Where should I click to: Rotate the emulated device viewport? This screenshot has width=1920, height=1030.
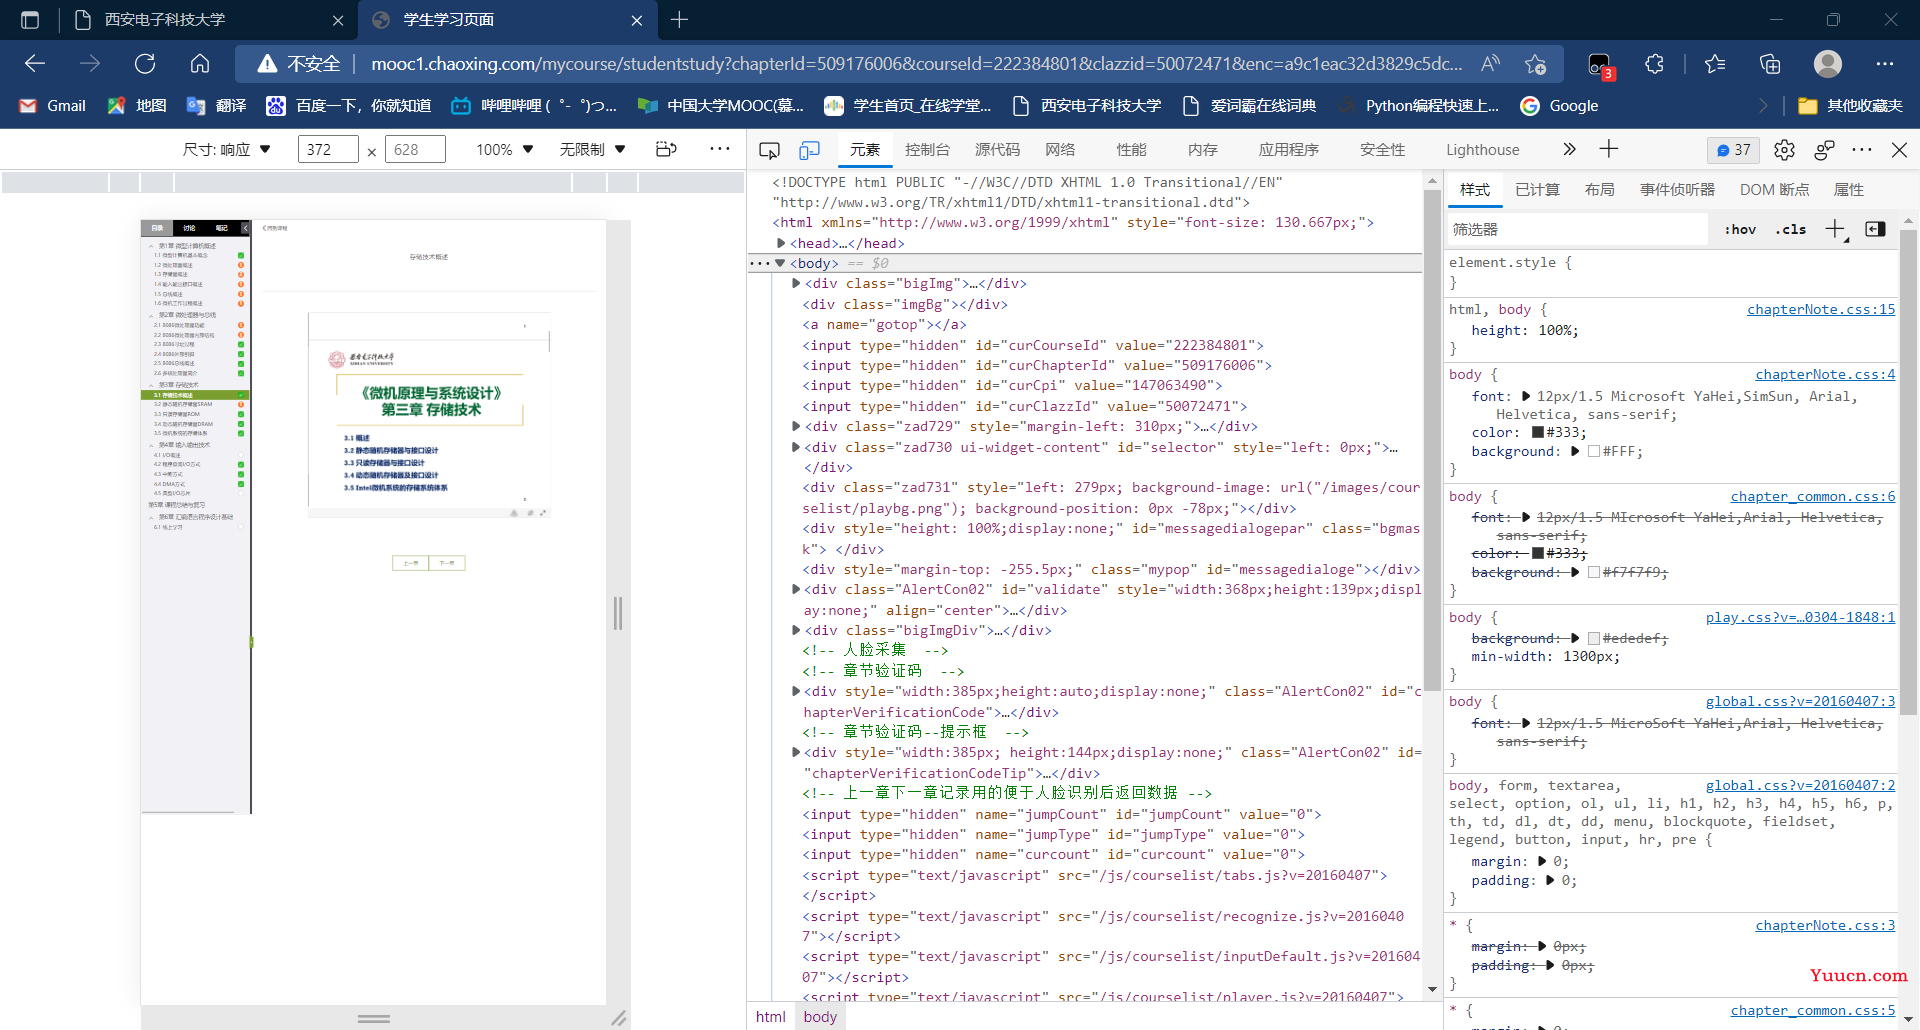666,149
